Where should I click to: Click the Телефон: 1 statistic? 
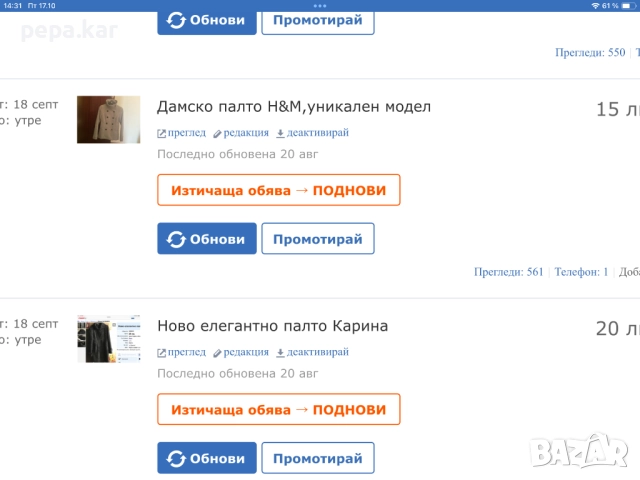581,272
